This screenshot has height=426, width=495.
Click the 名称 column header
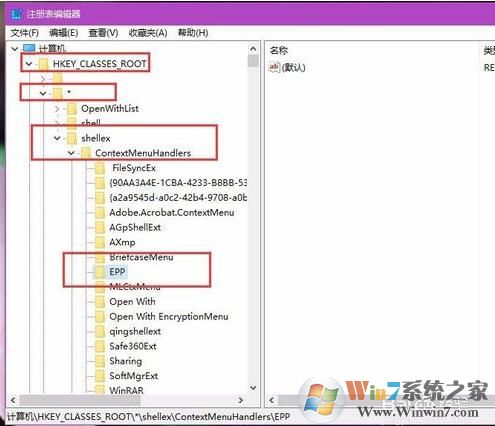279,51
